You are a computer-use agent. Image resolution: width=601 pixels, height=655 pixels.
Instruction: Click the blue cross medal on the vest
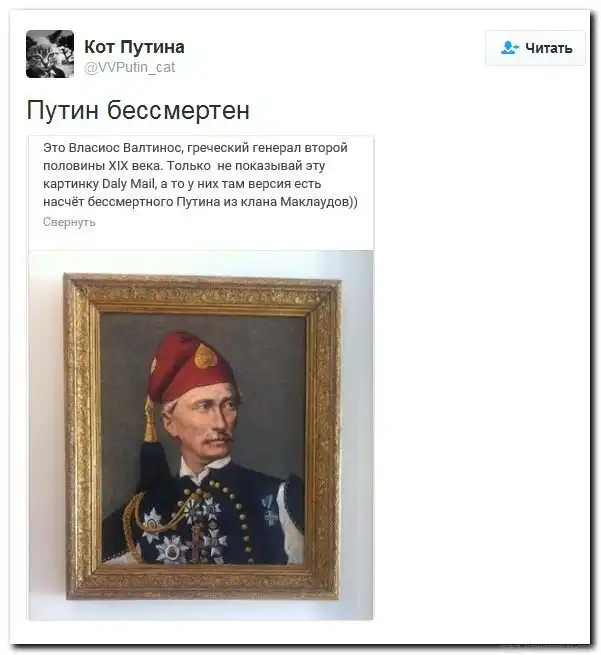[x=269, y=512]
